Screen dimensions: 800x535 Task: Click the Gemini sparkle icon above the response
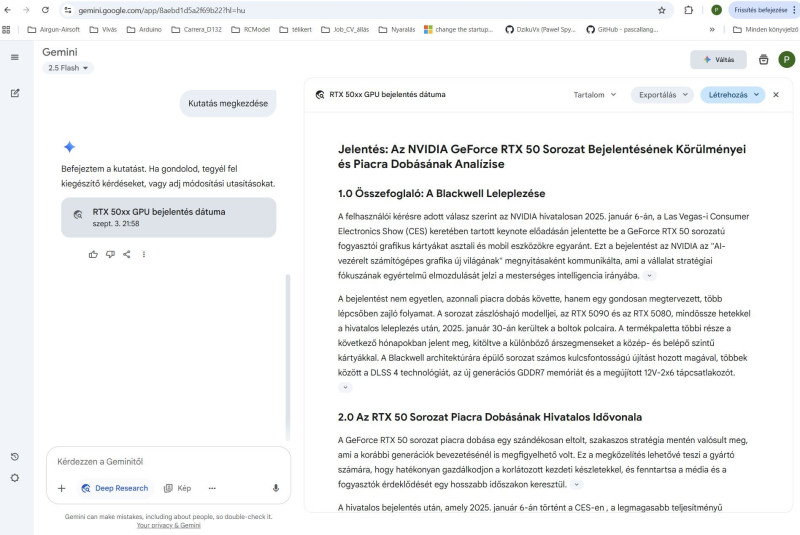coord(69,147)
